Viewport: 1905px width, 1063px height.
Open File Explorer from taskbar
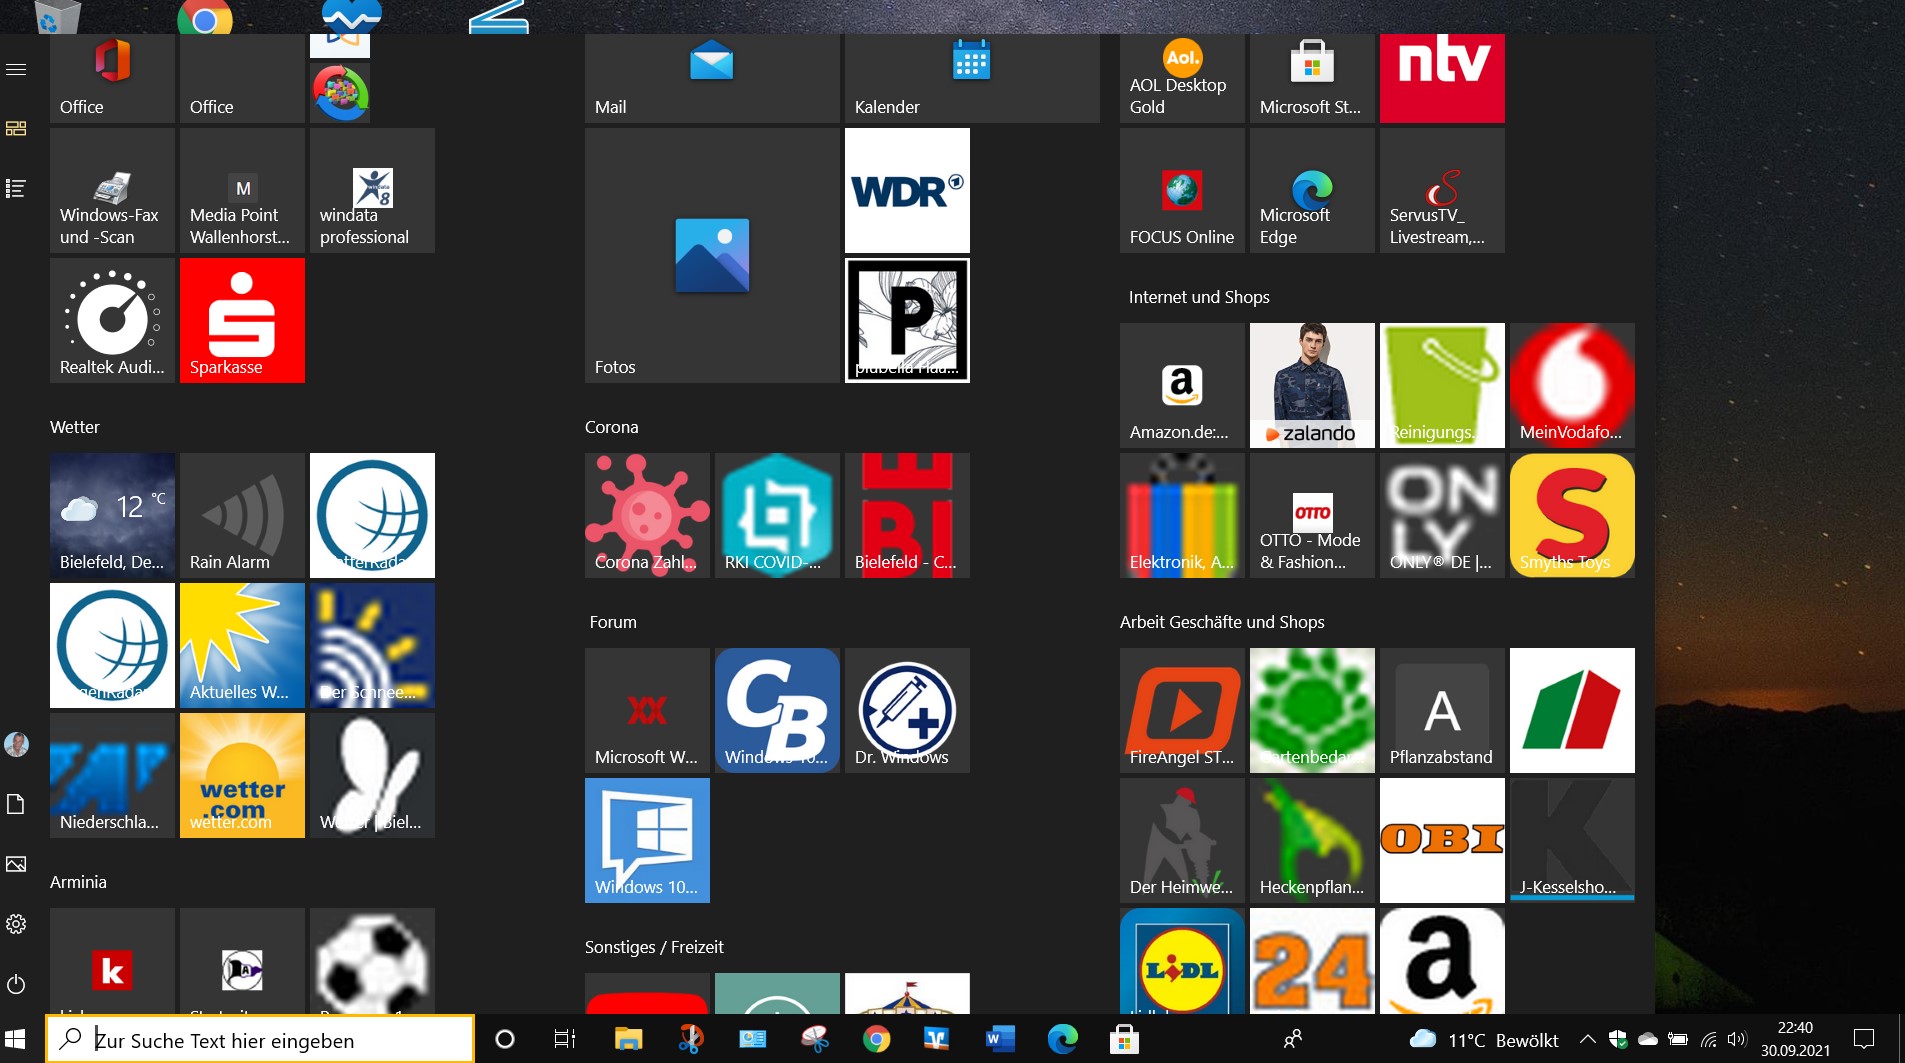pos(628,1040)
